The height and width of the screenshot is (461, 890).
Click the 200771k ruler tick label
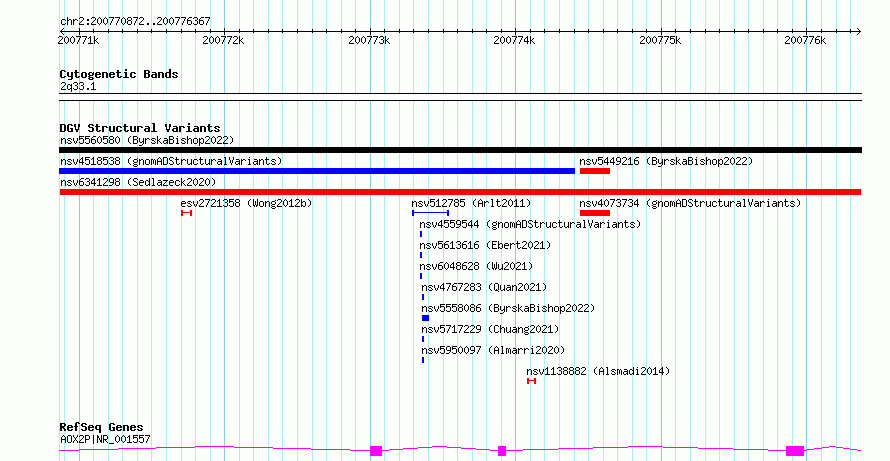click(x=78, y=40)
